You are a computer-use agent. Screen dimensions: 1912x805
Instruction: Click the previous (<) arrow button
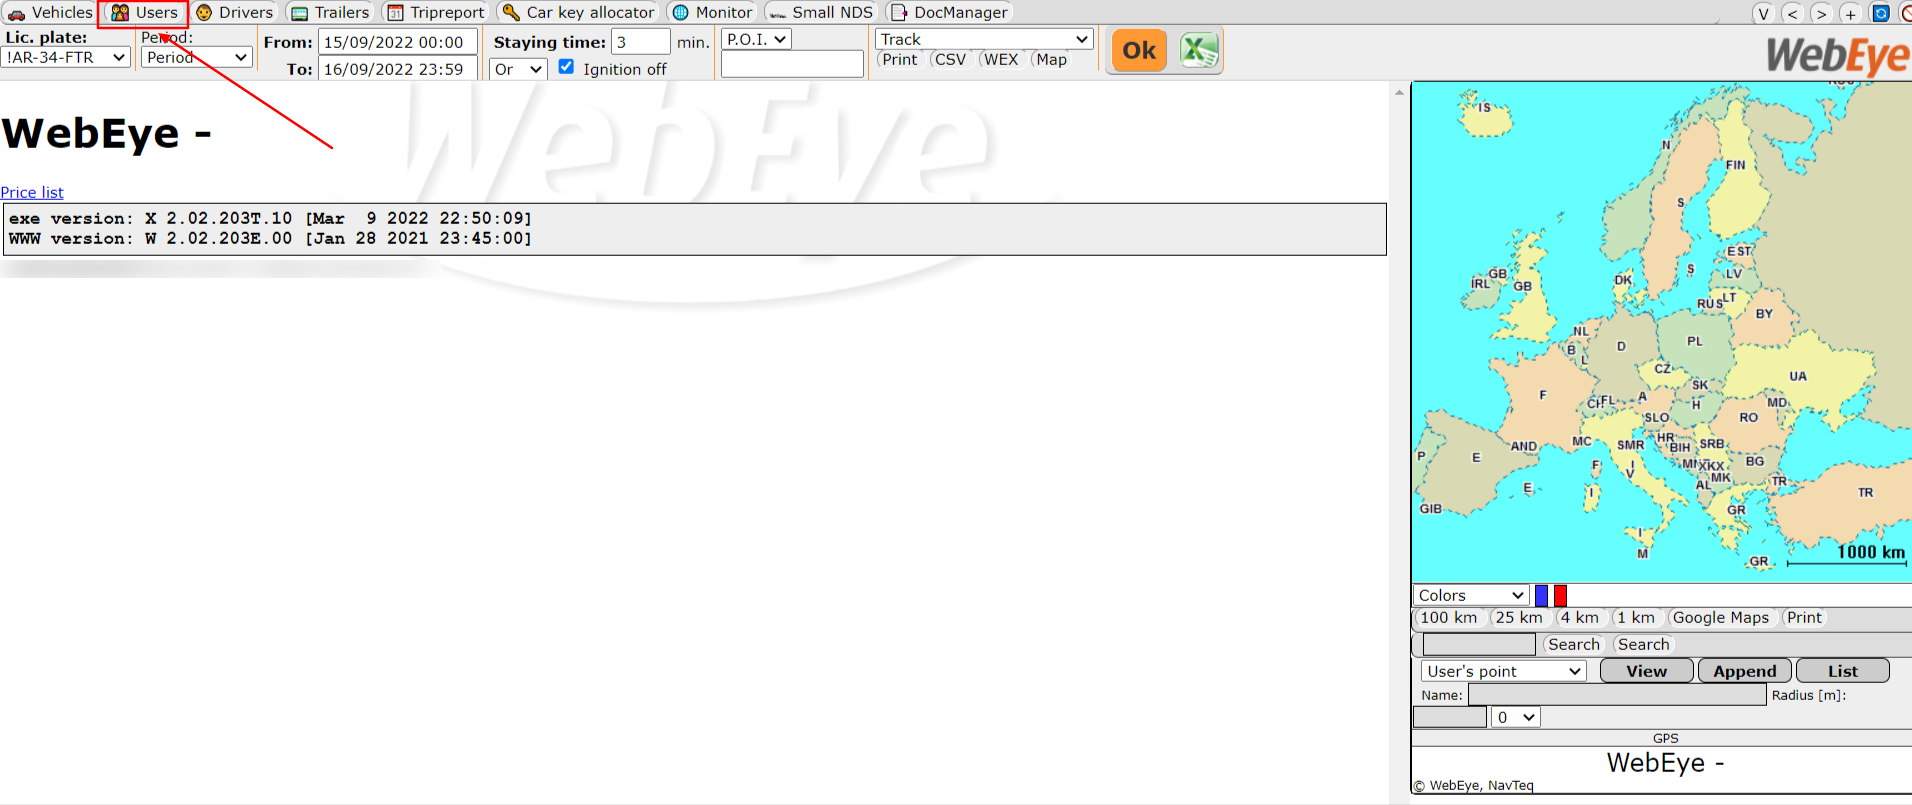pyautogui.click(x=1792, y=13)
